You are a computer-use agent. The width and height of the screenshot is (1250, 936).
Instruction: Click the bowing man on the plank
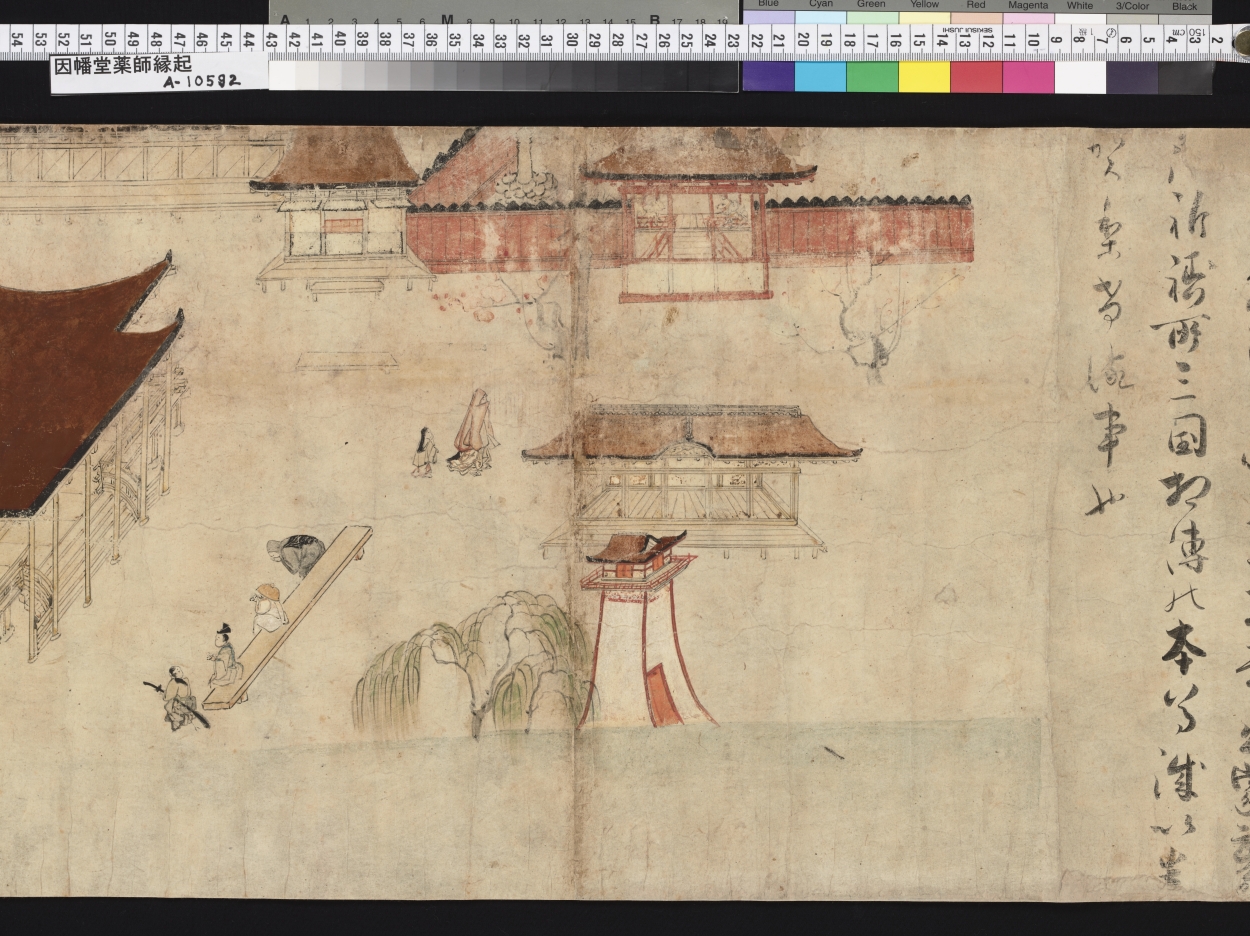coord(296,555)
